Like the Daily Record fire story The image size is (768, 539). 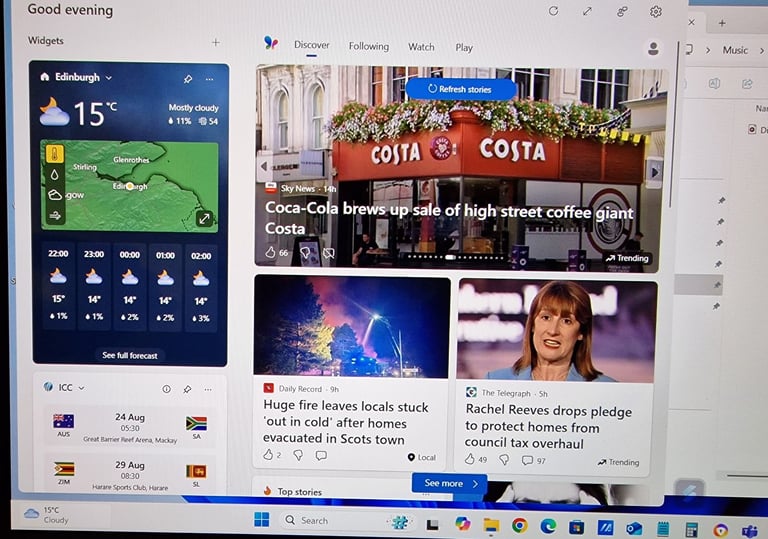coord(268,455)
